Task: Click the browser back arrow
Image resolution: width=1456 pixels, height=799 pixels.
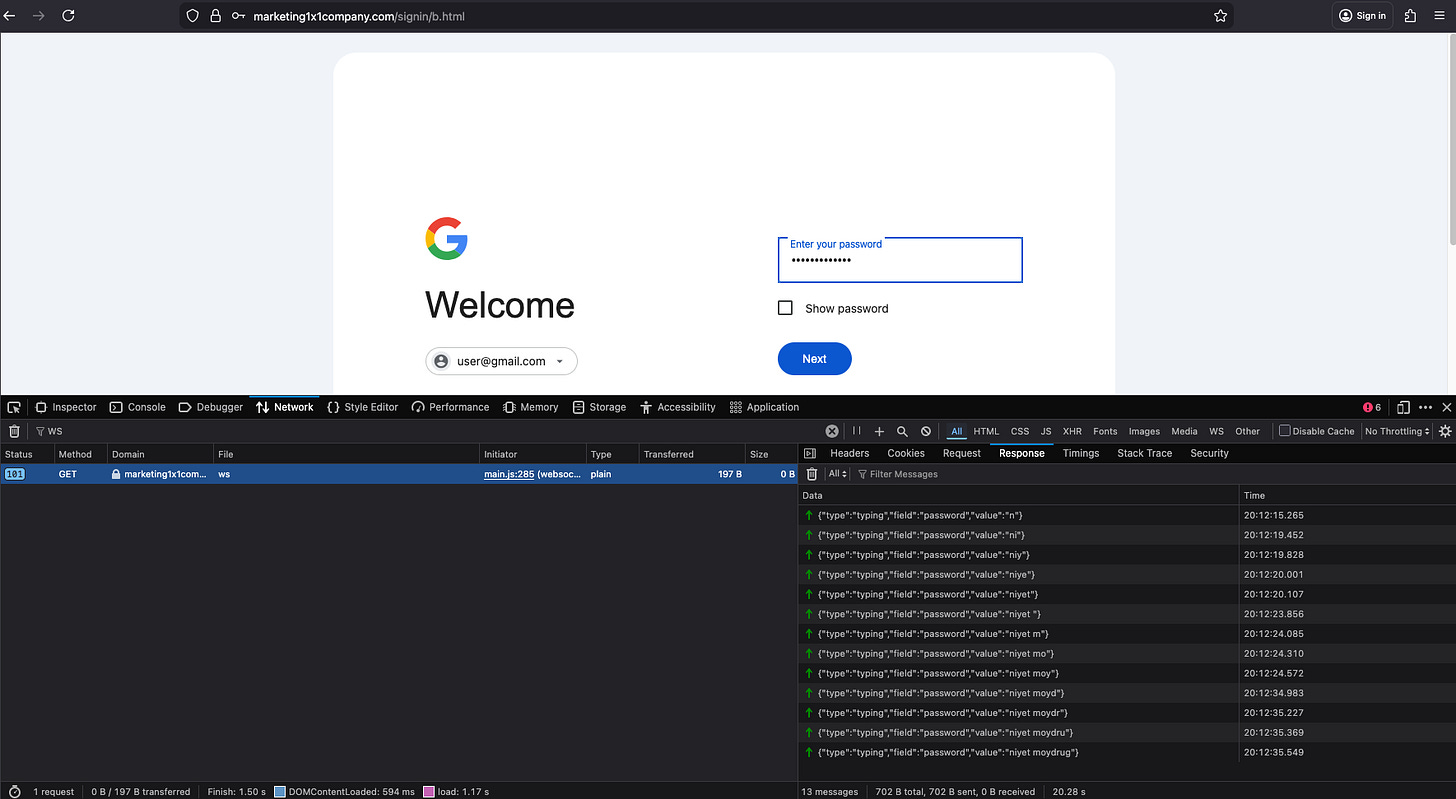Action: 10,16
